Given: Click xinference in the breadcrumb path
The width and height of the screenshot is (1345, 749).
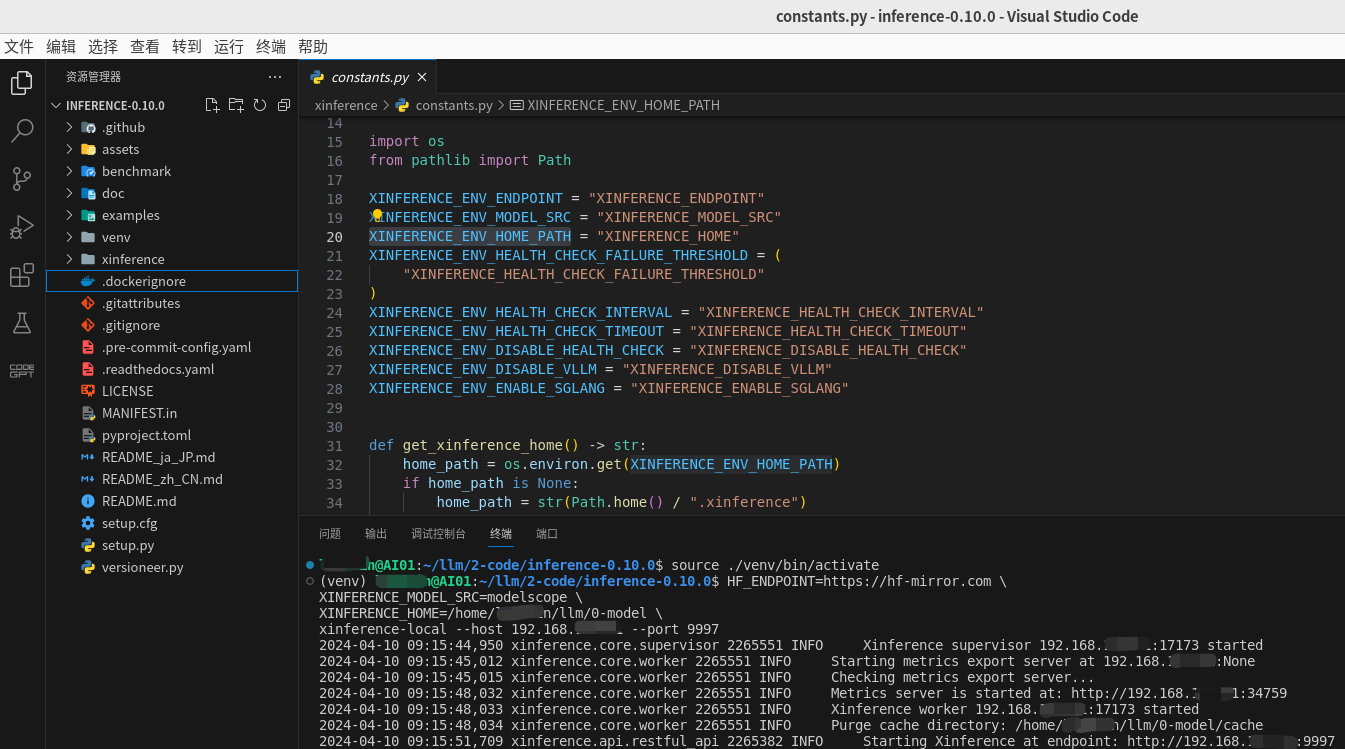Looking at the screenshot, I should [346, 105].
